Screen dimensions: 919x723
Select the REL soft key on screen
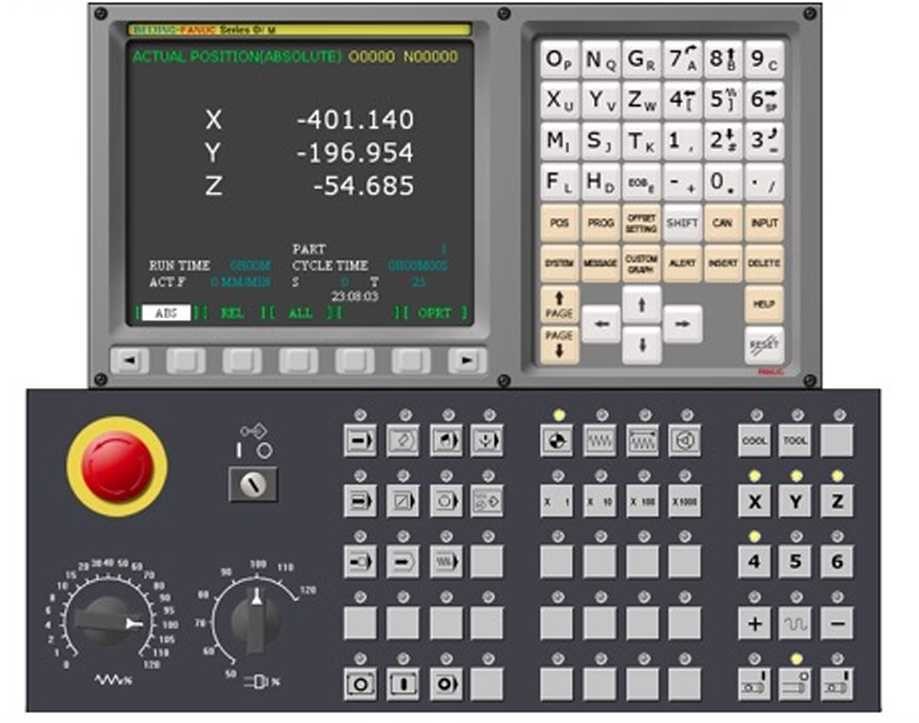tap(232, 313)
